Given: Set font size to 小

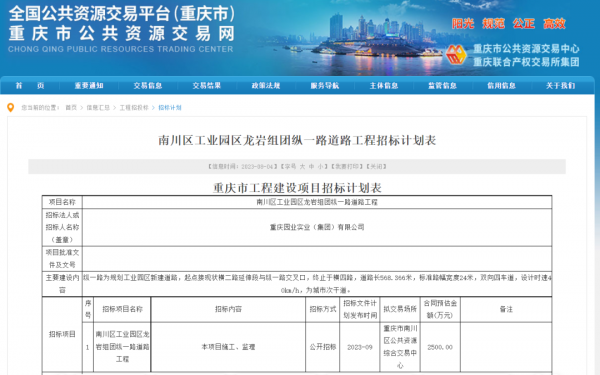Looking at the screenshot, I should pos(320,166).
